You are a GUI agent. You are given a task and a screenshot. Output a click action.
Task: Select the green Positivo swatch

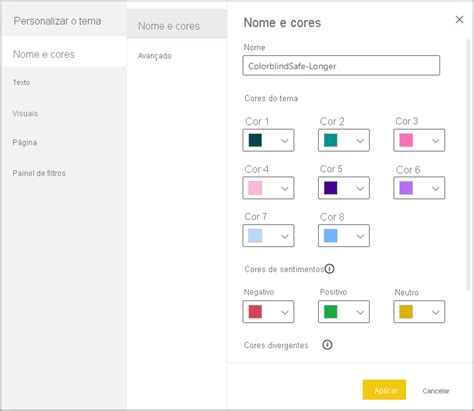tap(331, 312)
